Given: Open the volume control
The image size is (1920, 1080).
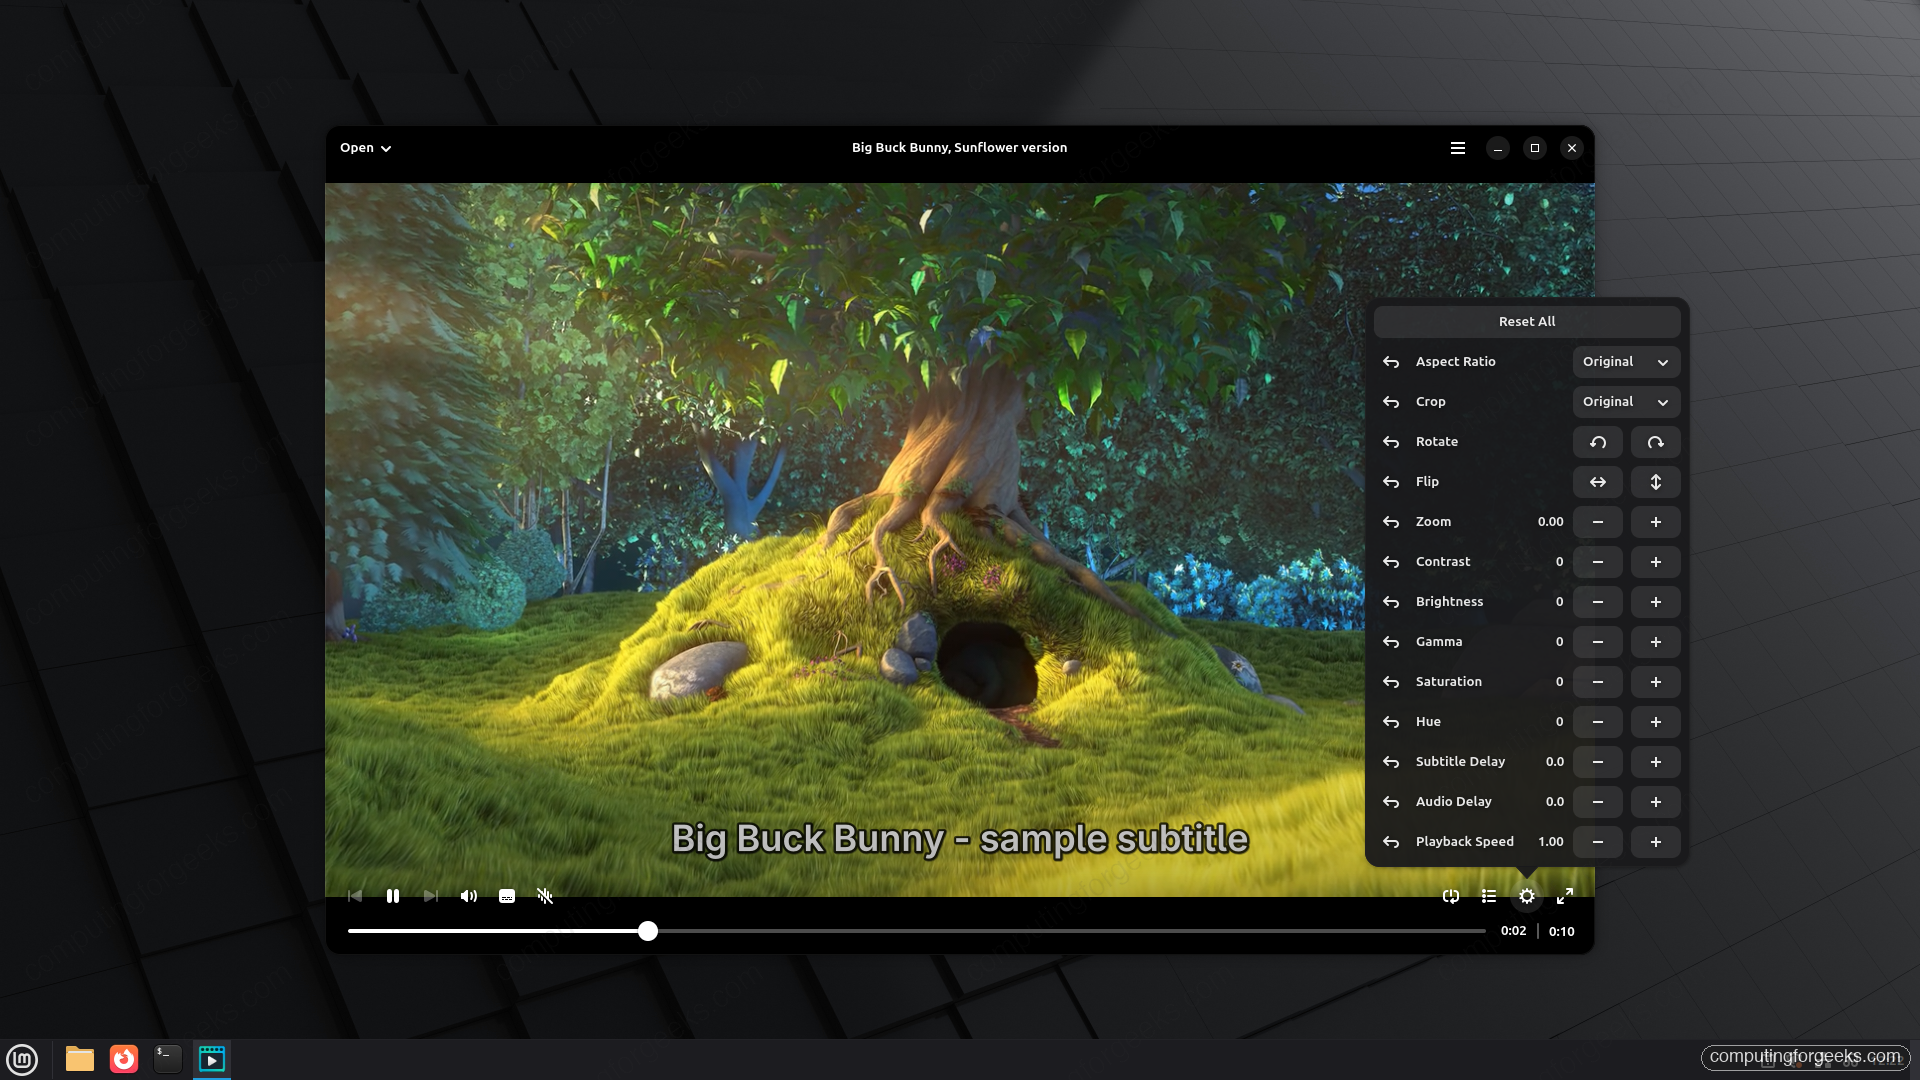Looking at the screenshot, I should [469, 896].
